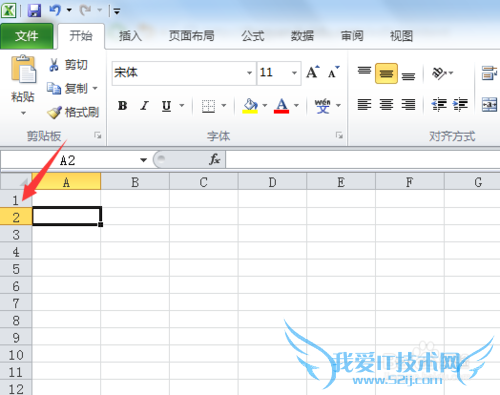Open the undo history dropdown
Image resolution: width=500 pixels, height=395 pixels.
pos(69,10)
